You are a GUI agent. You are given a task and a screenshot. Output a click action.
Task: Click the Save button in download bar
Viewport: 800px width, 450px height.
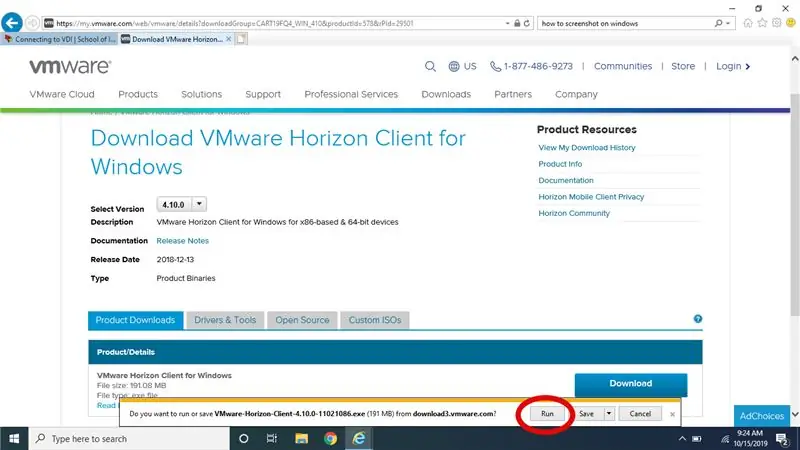click(587, 413)
